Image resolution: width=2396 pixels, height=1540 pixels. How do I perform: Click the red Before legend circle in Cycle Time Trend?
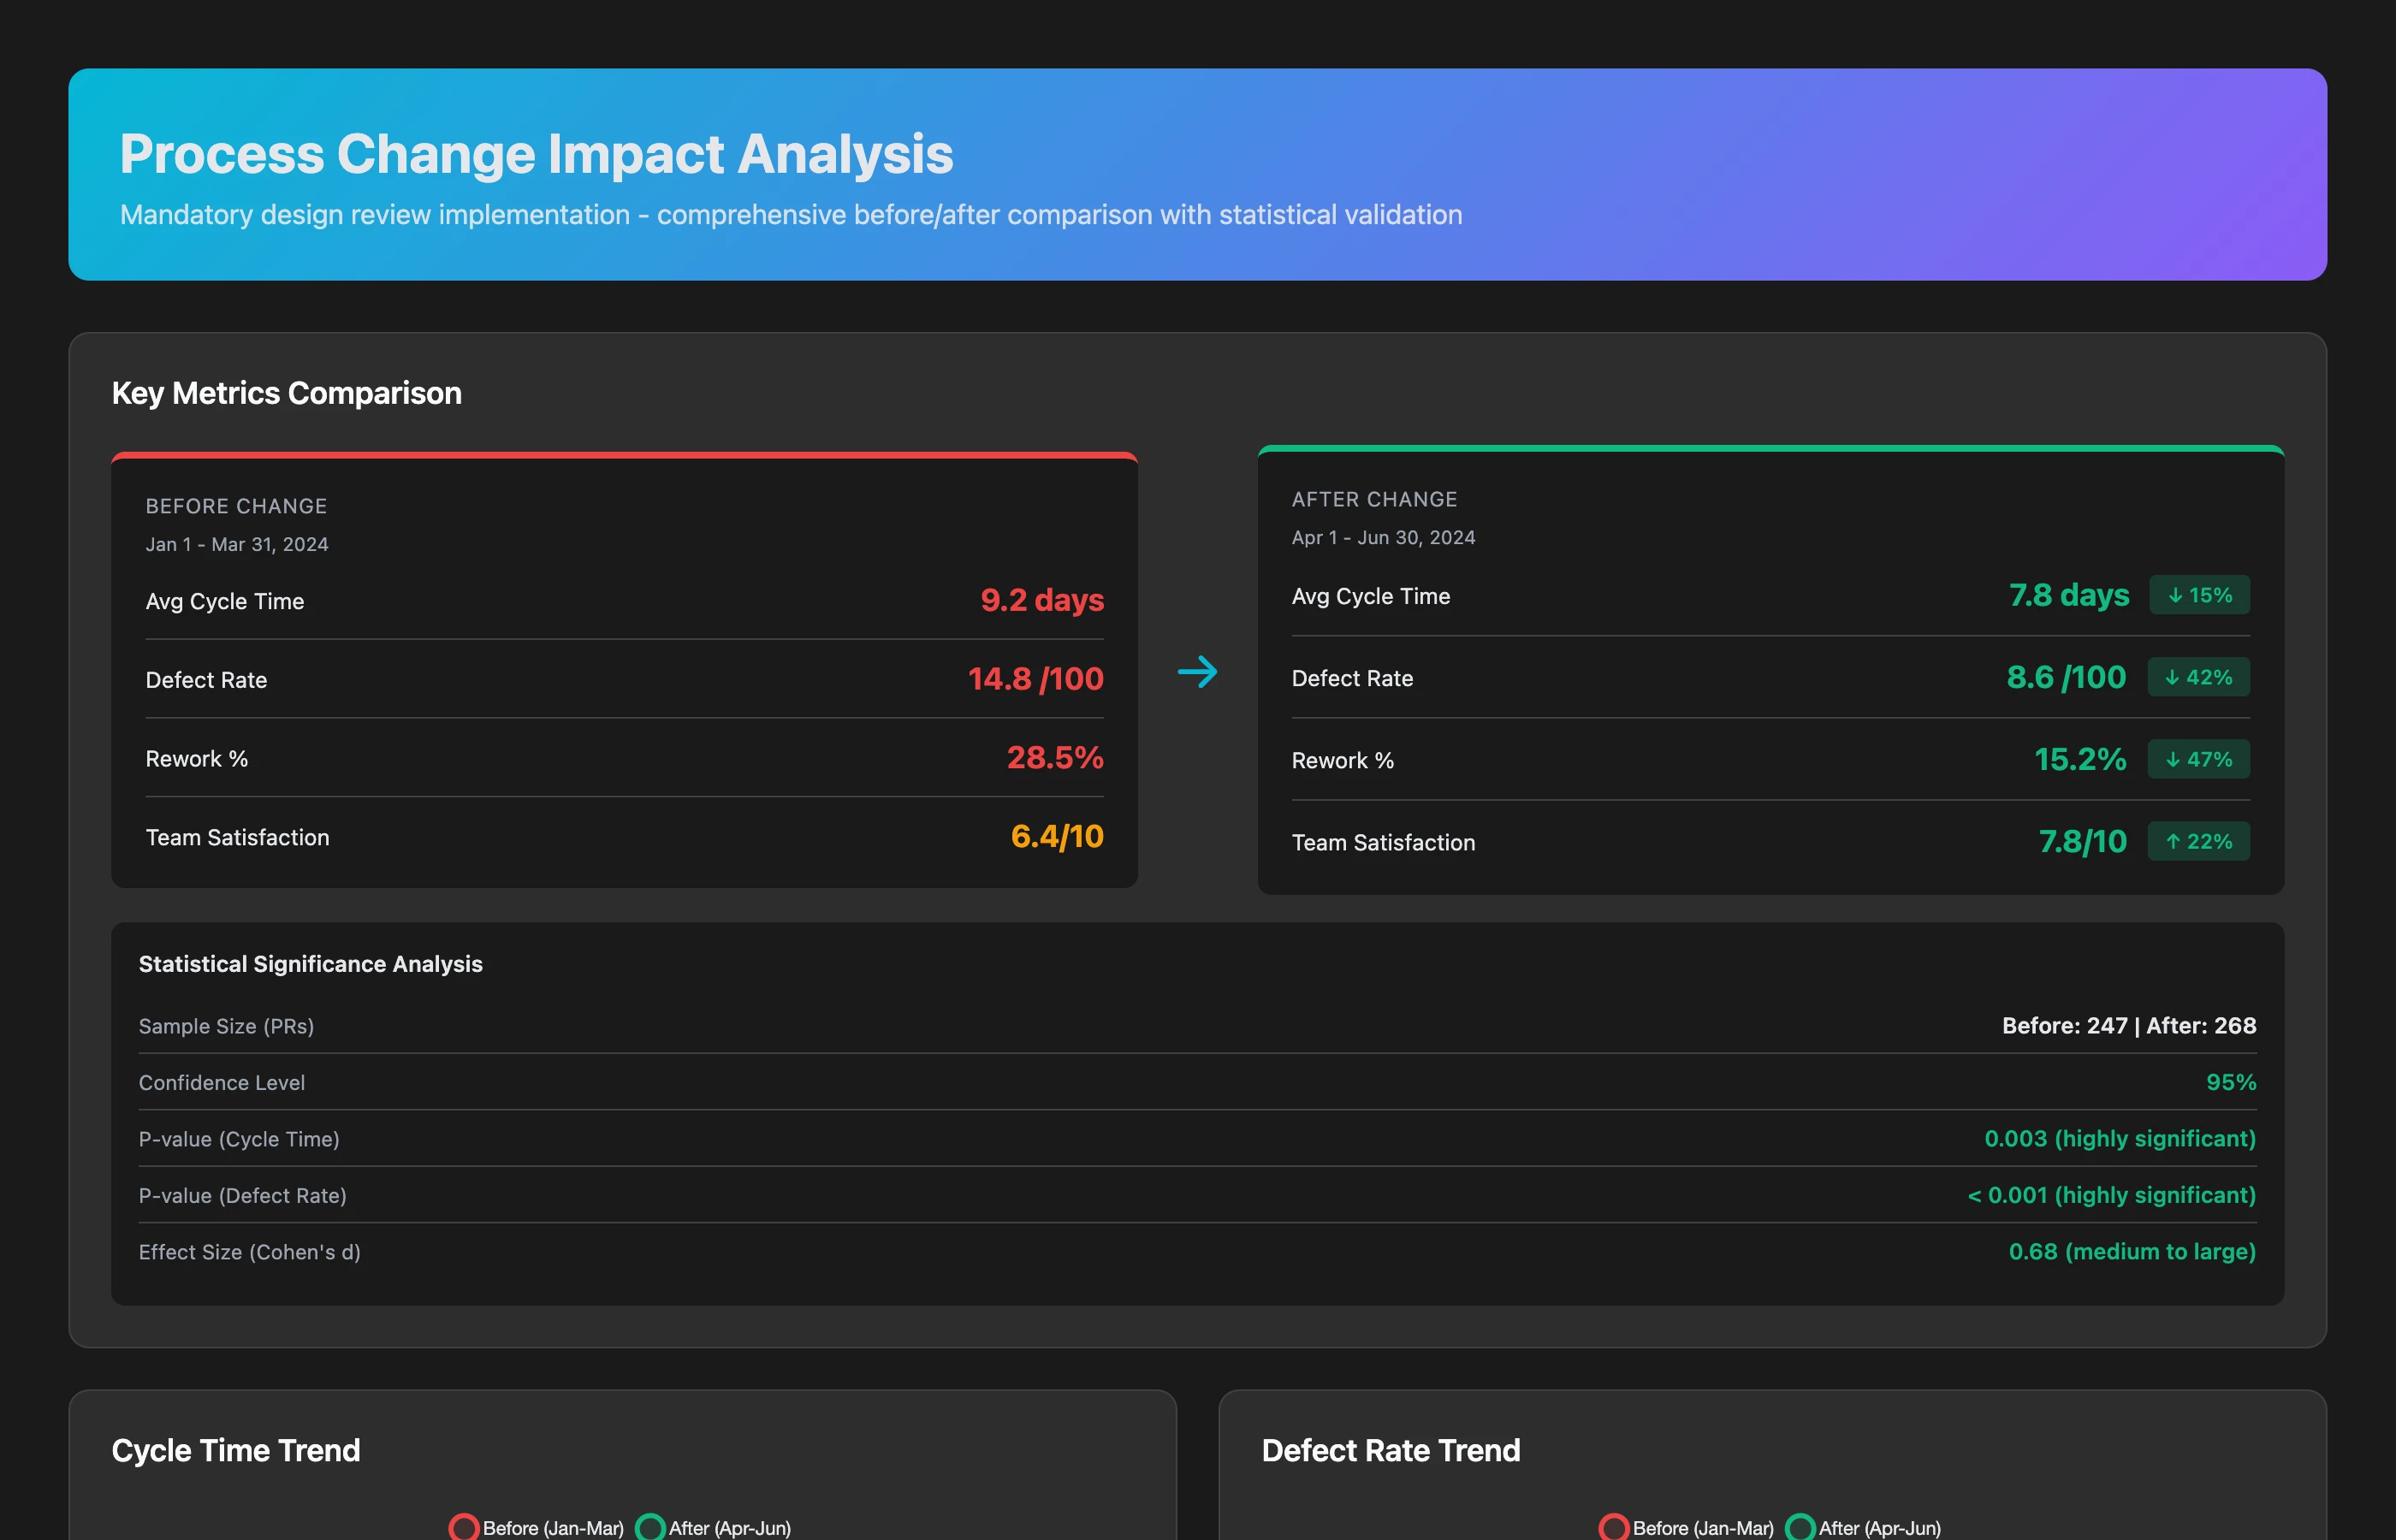click(x=464, y=1528)
